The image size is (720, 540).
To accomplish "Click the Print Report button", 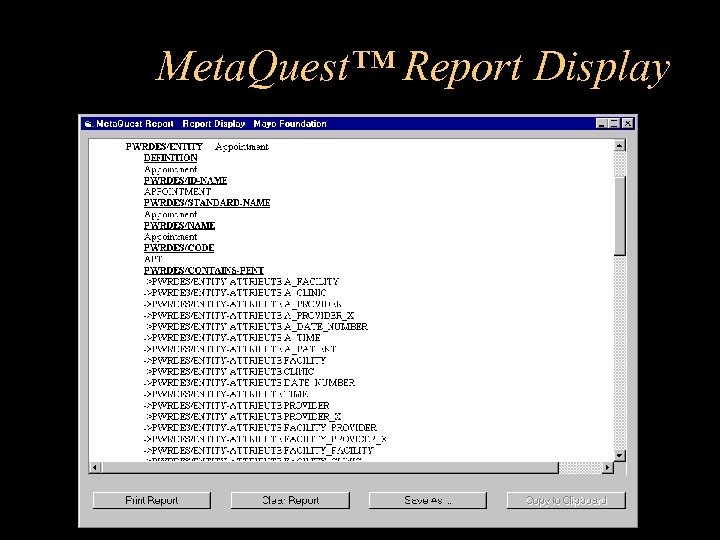I will pyautogui.click(x=152, y=500).
